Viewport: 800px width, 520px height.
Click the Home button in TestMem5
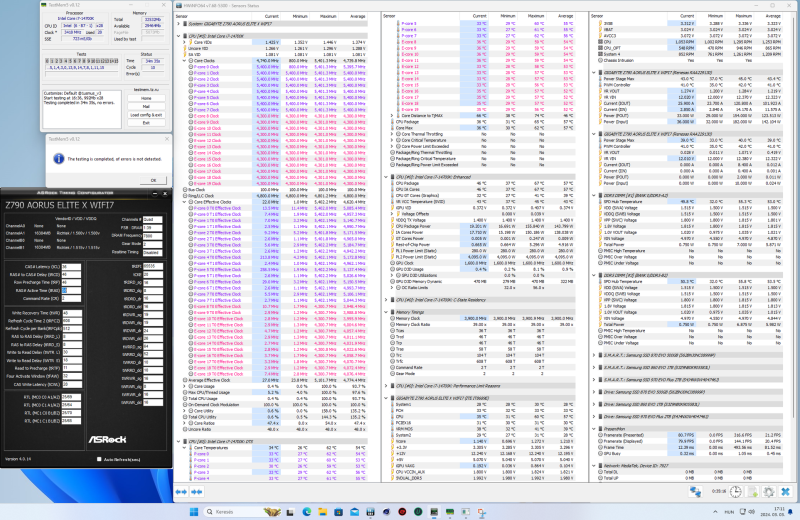[146, 98]
